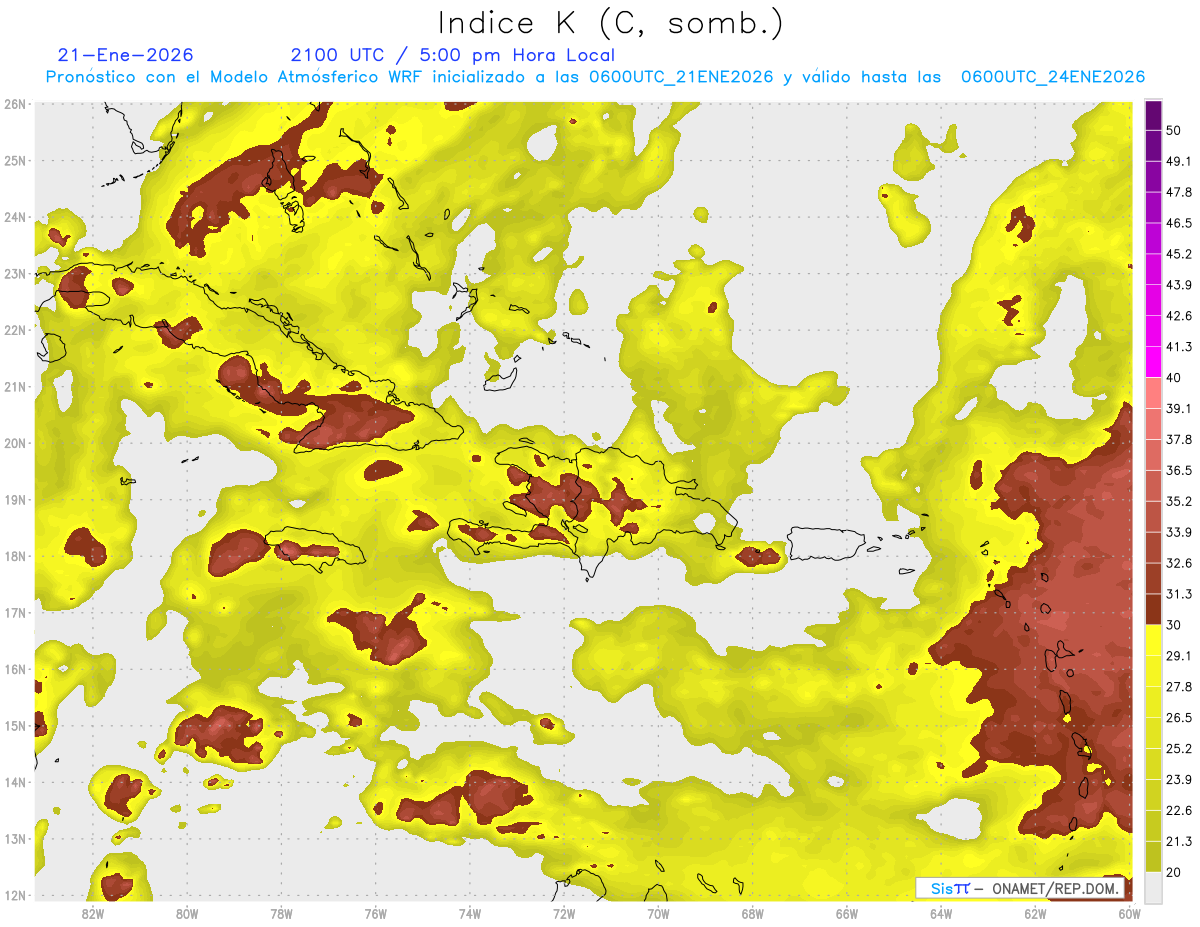Viewport: 1200px width, 927px height.
Task: Click the "24N" latitude label
Action: point(15,216)
